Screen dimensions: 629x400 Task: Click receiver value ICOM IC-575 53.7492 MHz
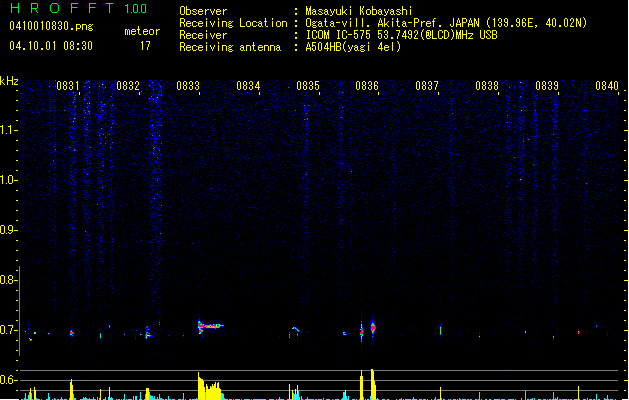(x=401, y=35)
